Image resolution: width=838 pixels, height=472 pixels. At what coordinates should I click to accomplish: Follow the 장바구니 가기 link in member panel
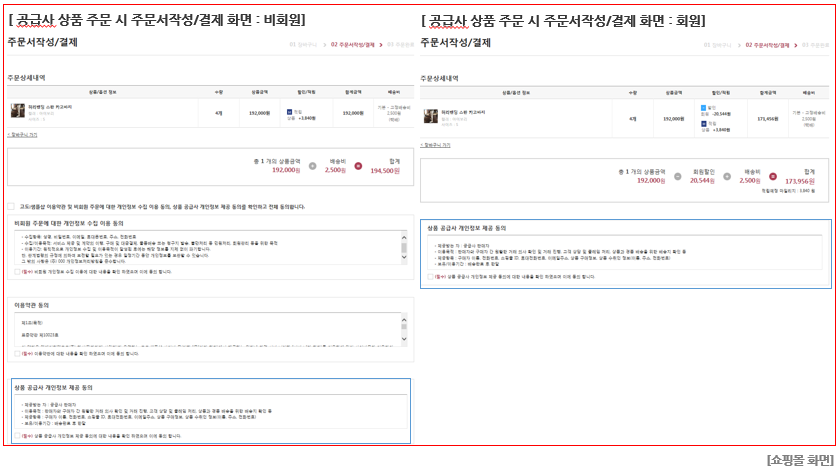pos(435,145)
